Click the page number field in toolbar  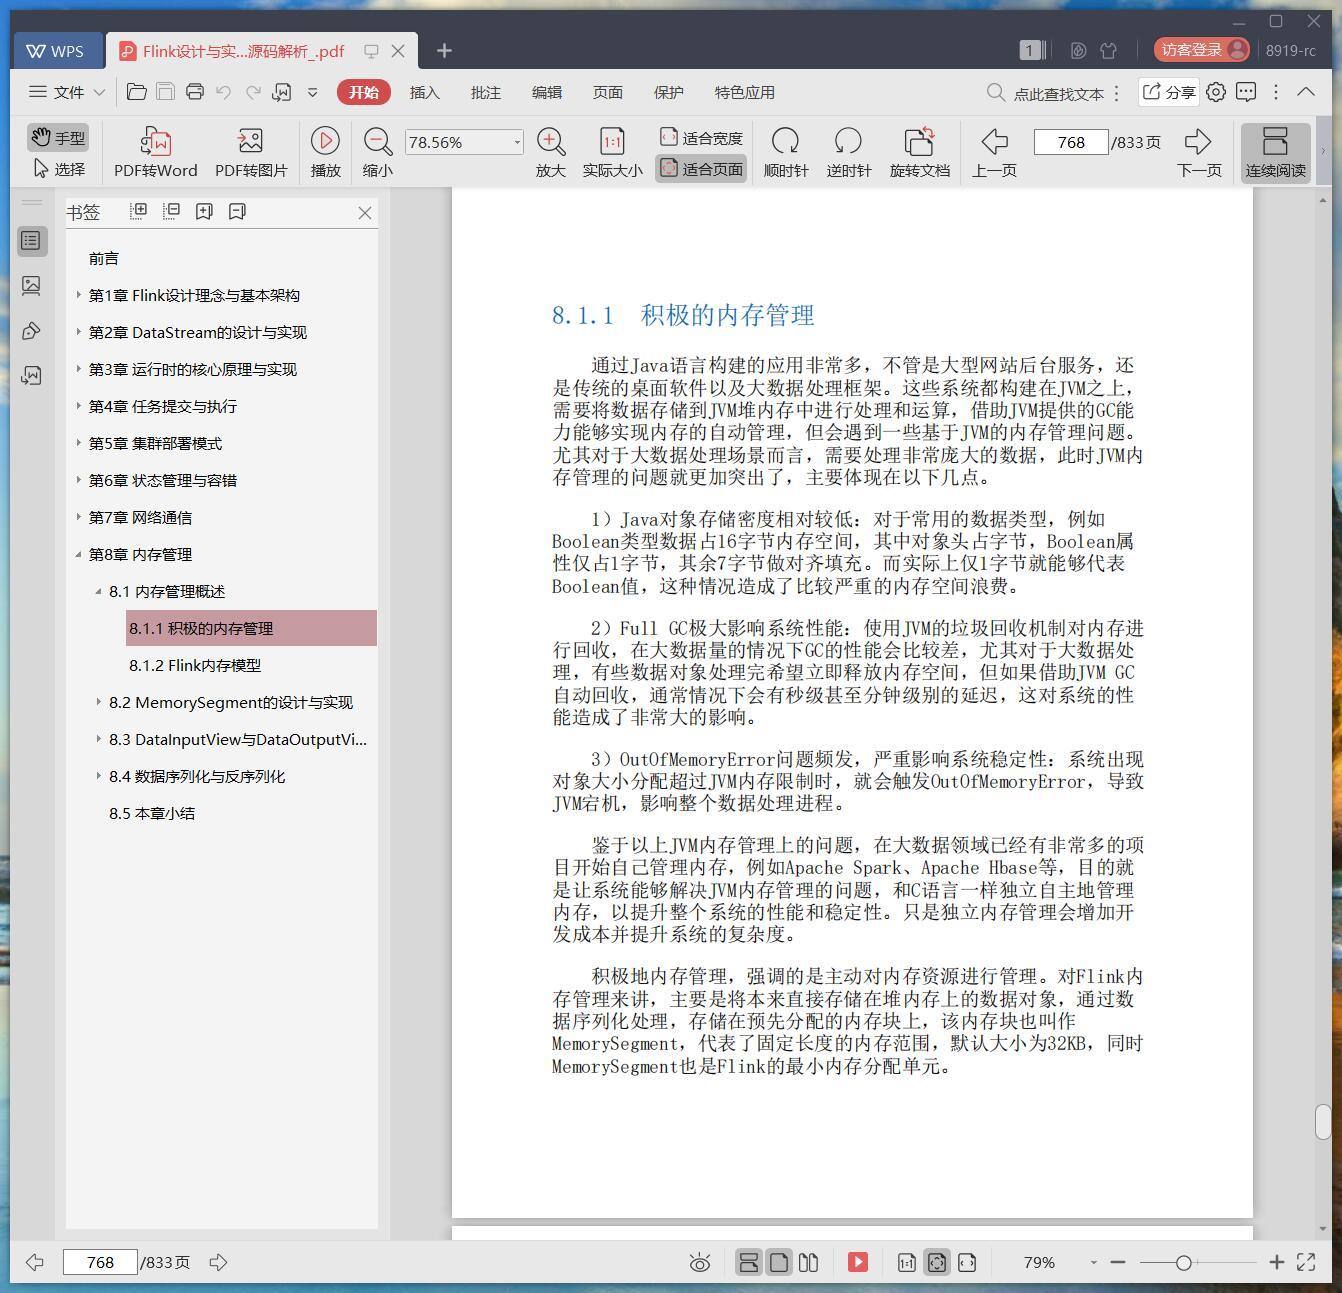1070,142
